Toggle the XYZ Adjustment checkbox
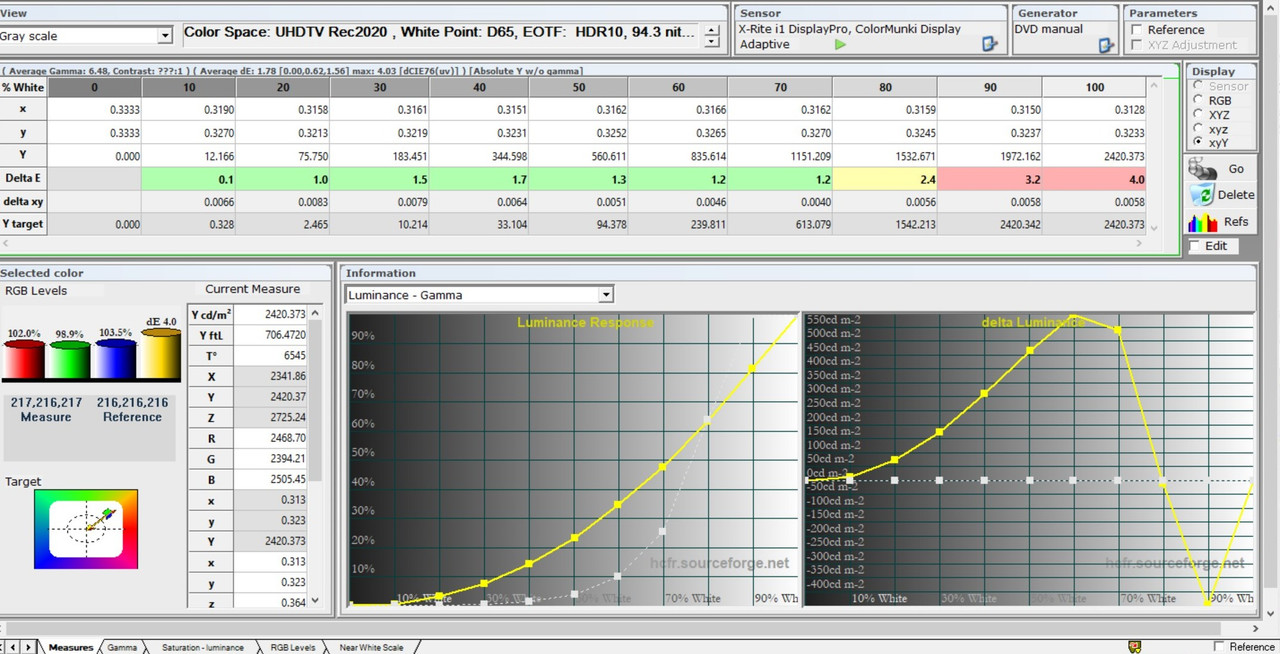 click(1136, 45)
